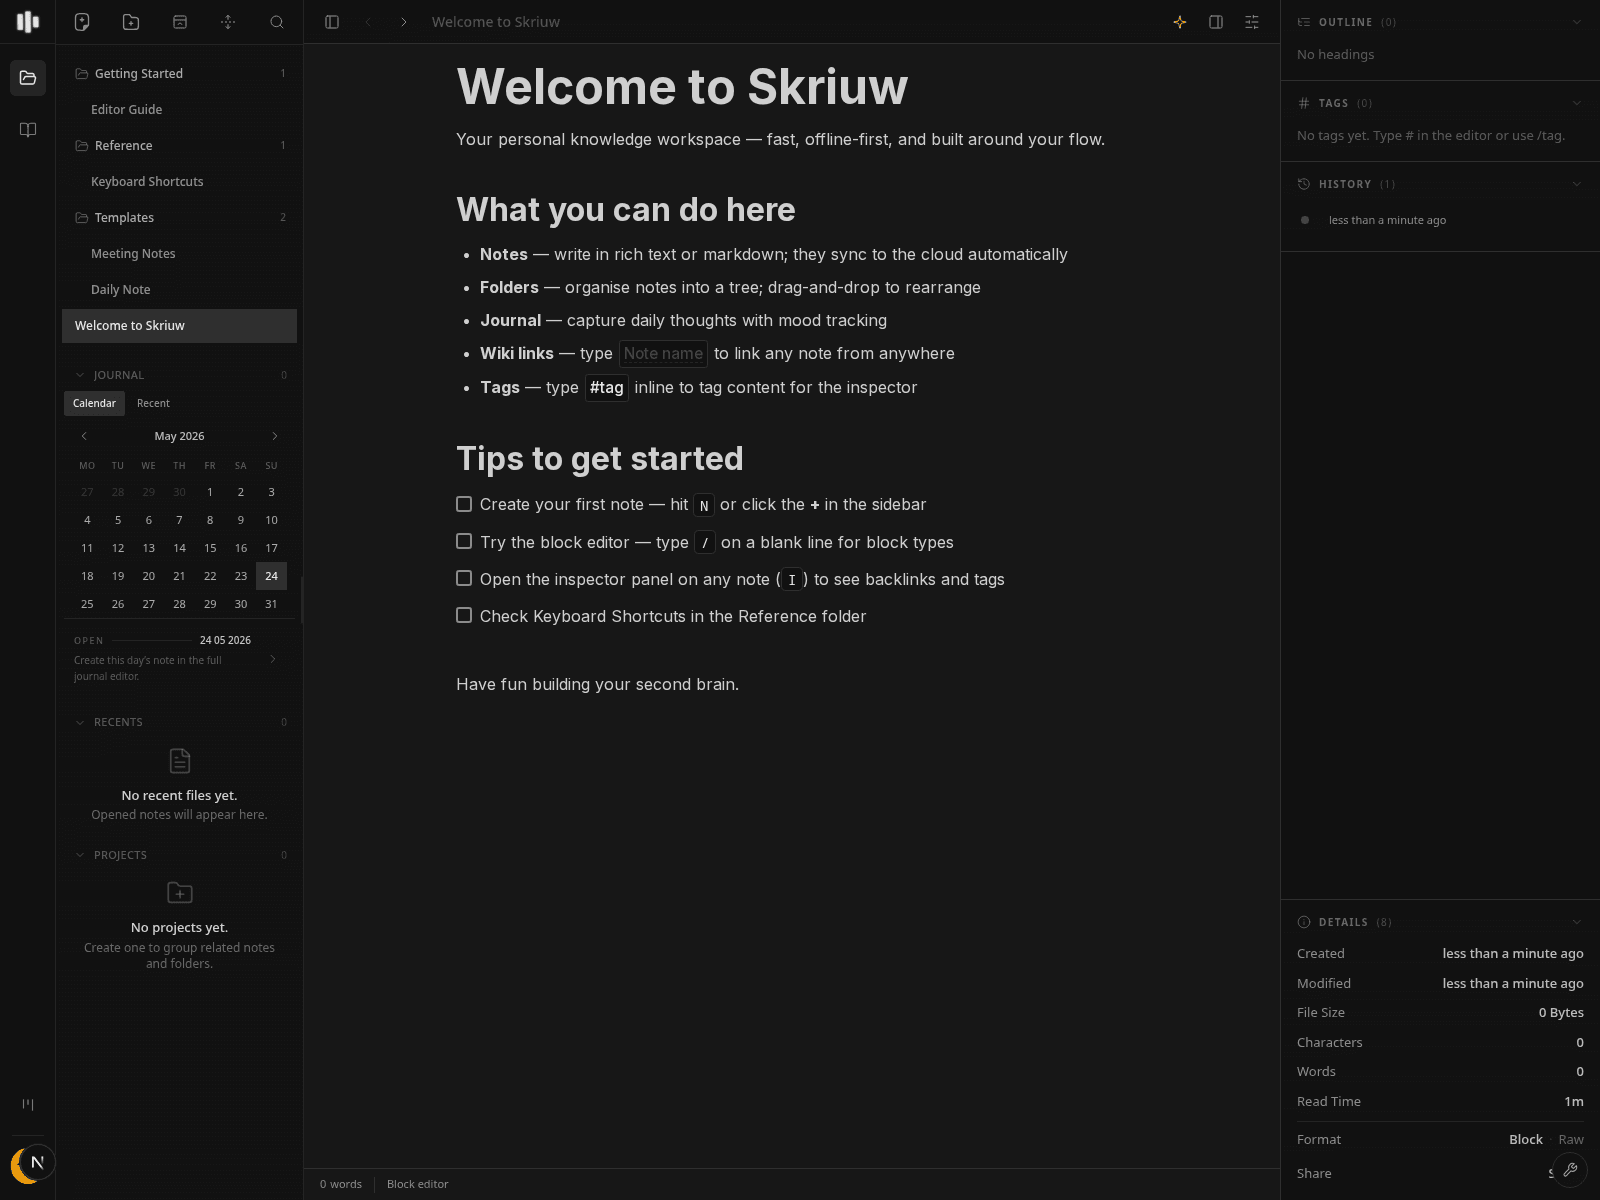The width and height of the screenshot is (1600, 1200).
Task: Open the Daily Note template
Action: [x=180, y=289]
